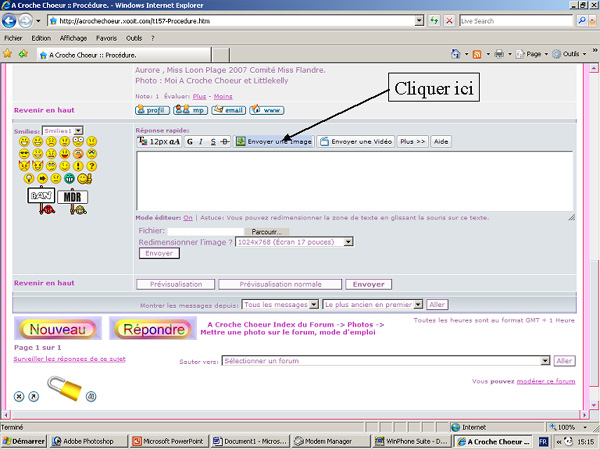Click the Nouveau new topic button
The image size is (600, 450).
click(58, 329)
